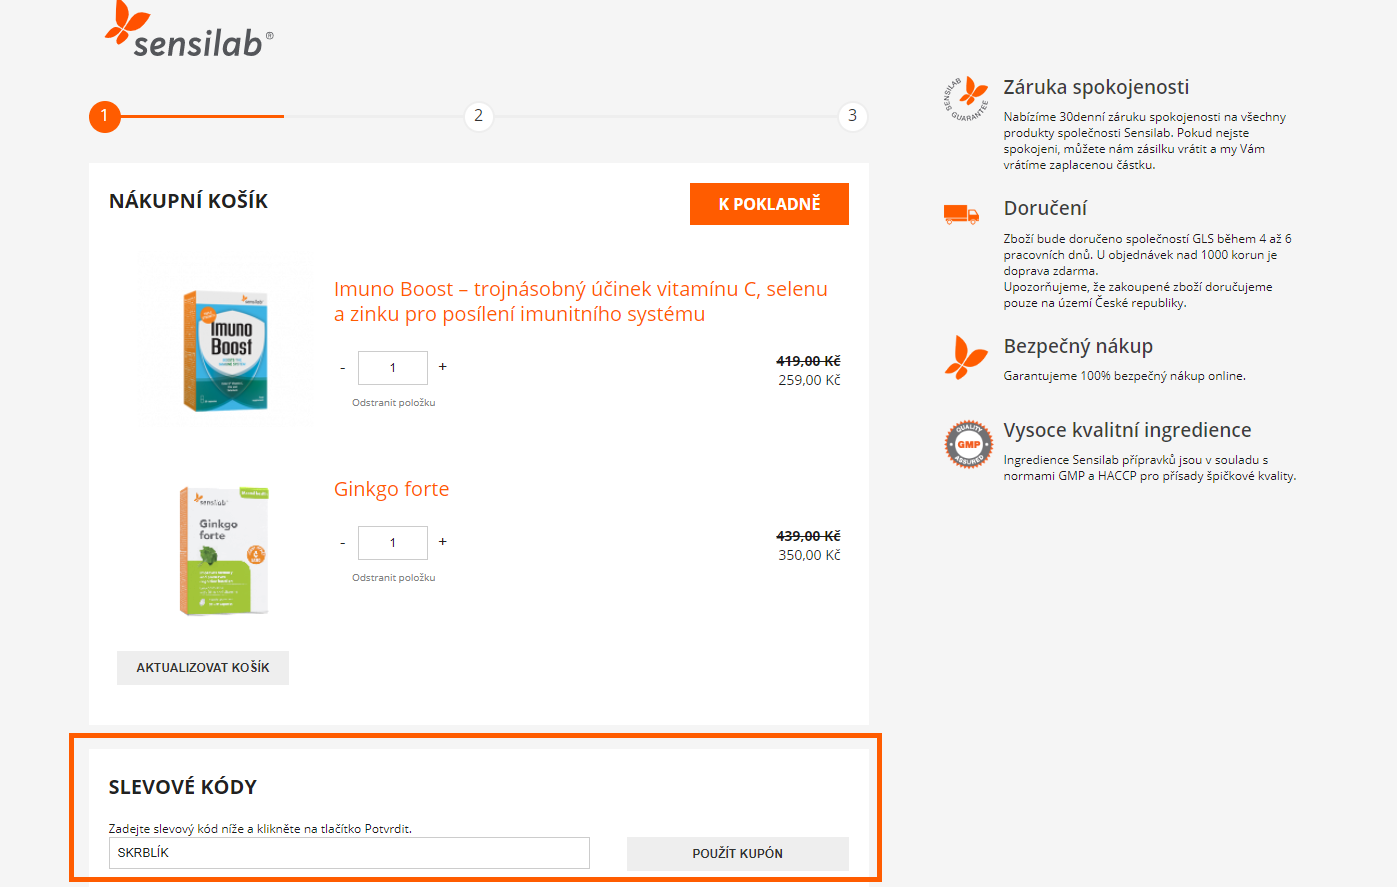1397x887 pixels.
Task: Remove Imuno Boost via Odstranit položku
Action: (x=393, y=403)
